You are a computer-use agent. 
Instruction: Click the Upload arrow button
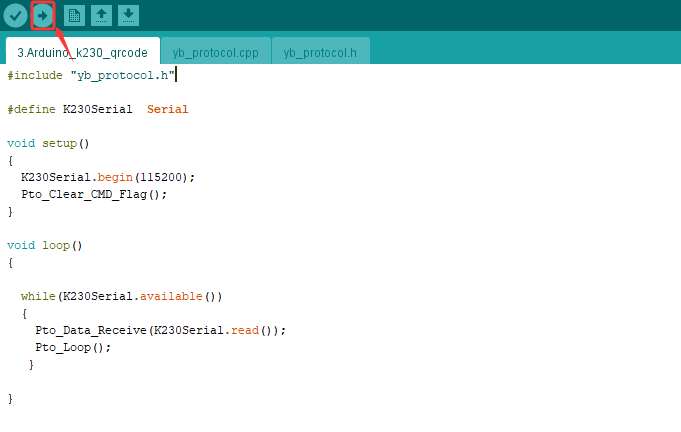43,16
